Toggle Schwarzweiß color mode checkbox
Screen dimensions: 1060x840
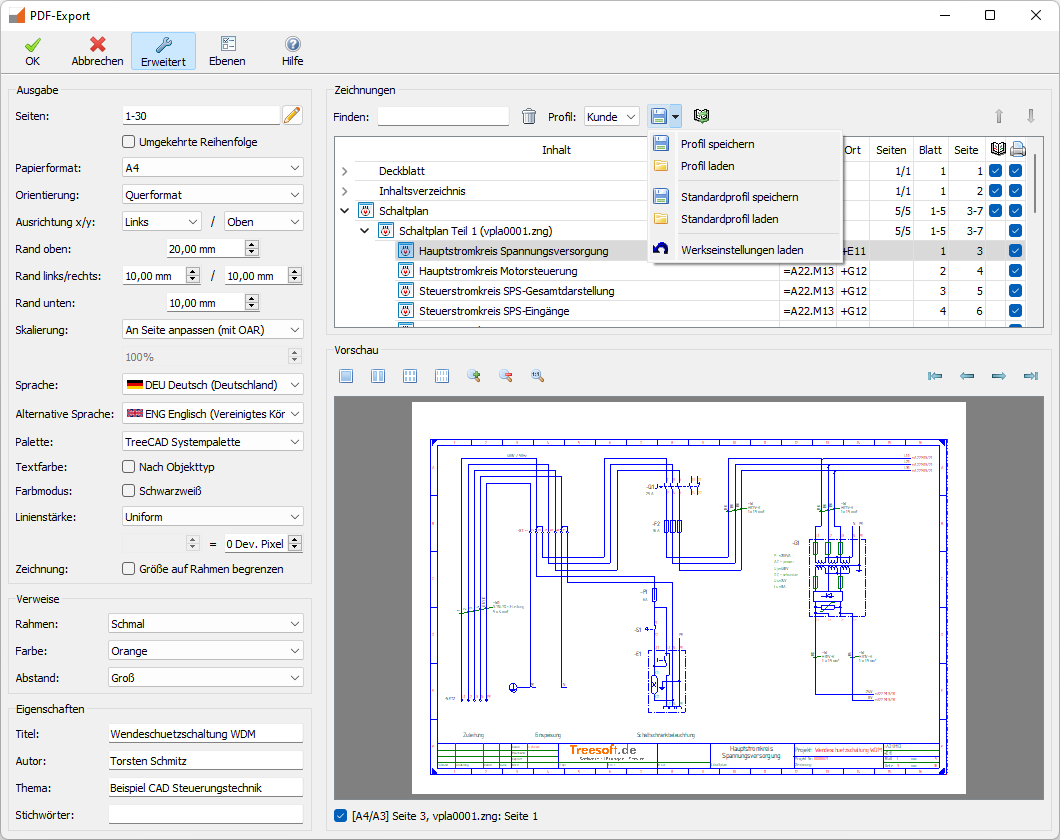click(x=128, y=491)
